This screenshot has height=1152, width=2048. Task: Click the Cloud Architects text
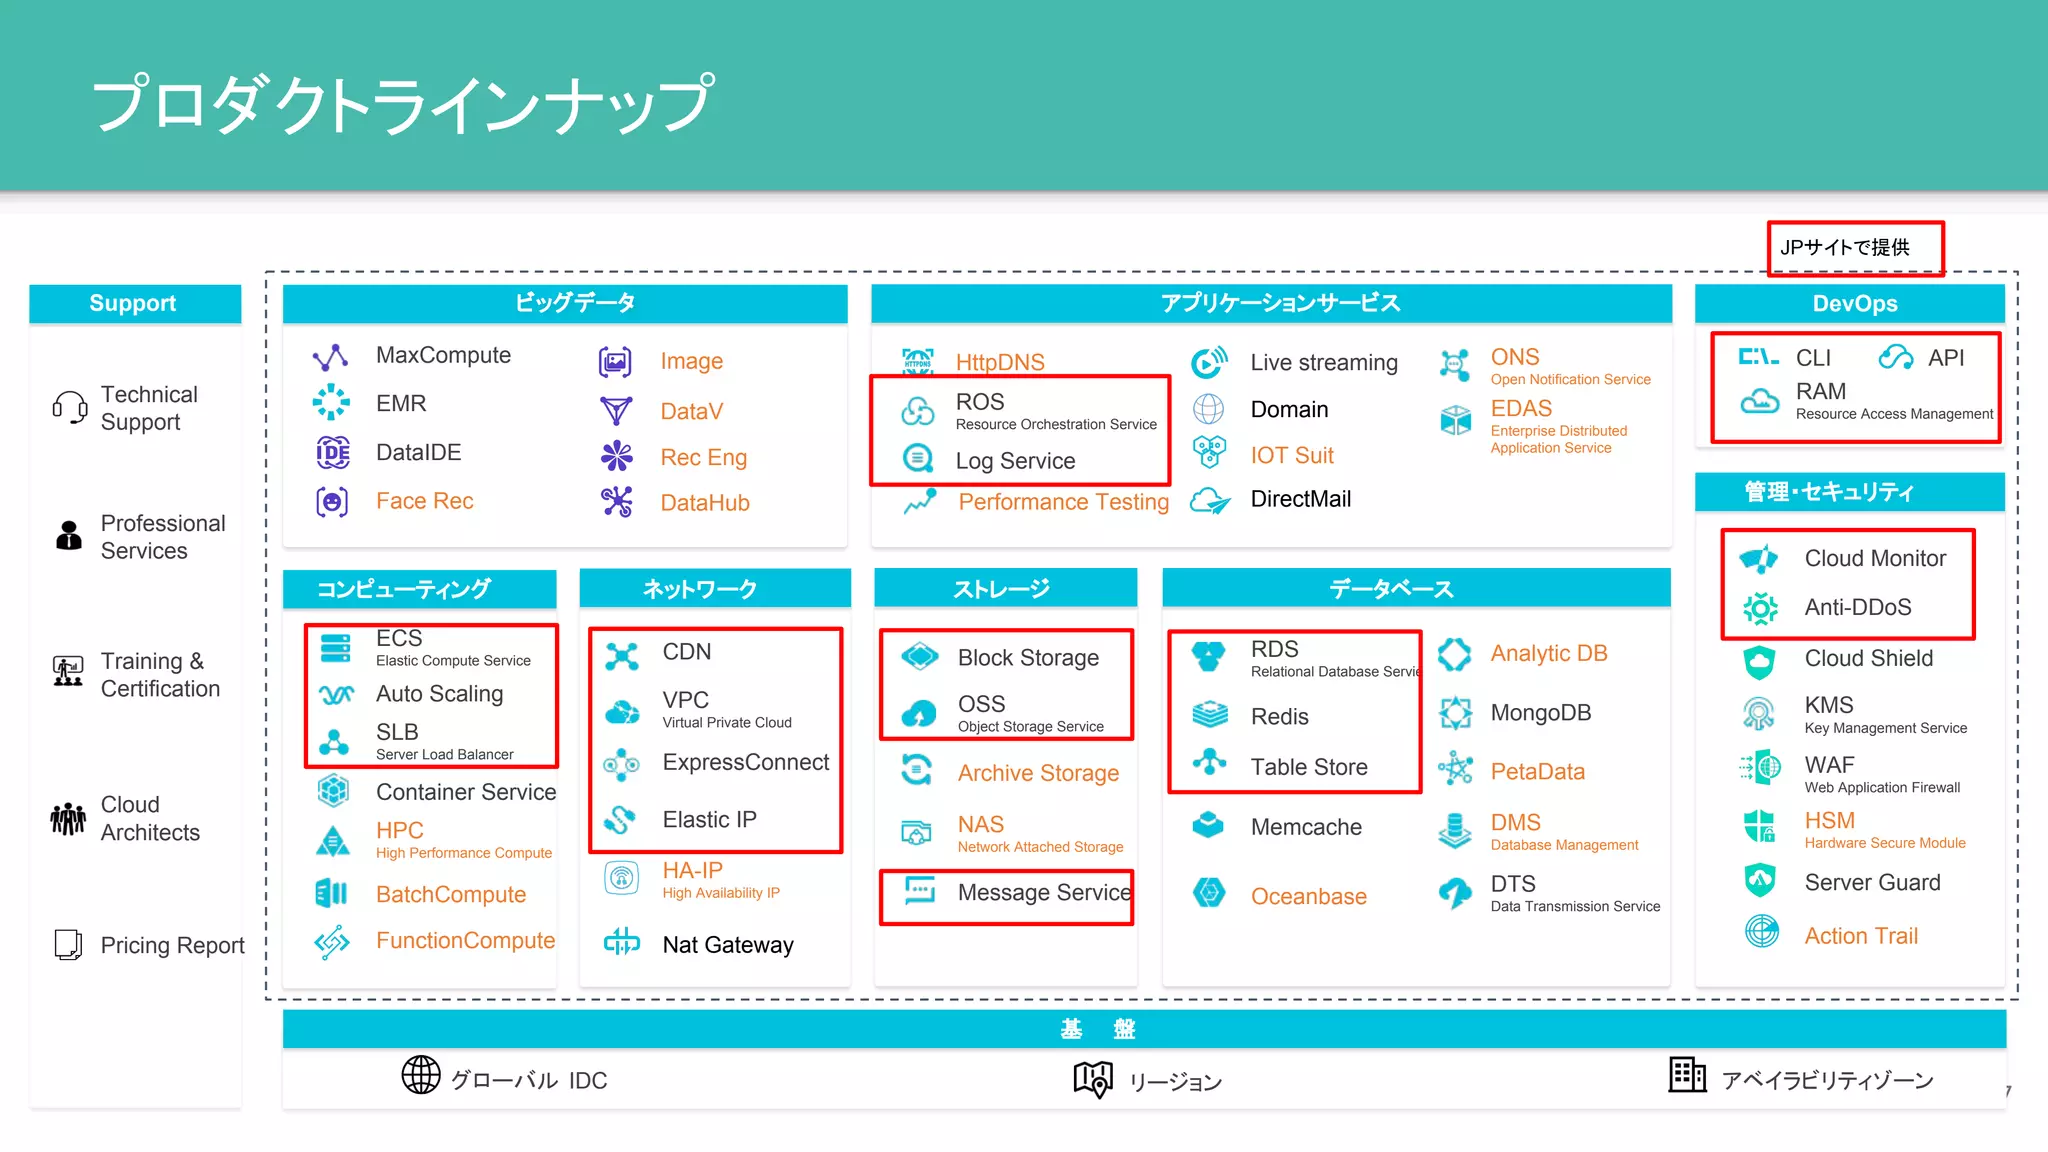coord(150,819)
